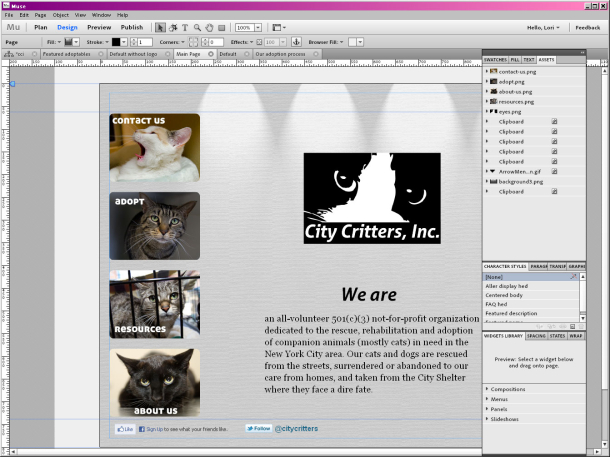The image size is (610, 457).
Task: Open the File menu
Action: tap(9, 15)
